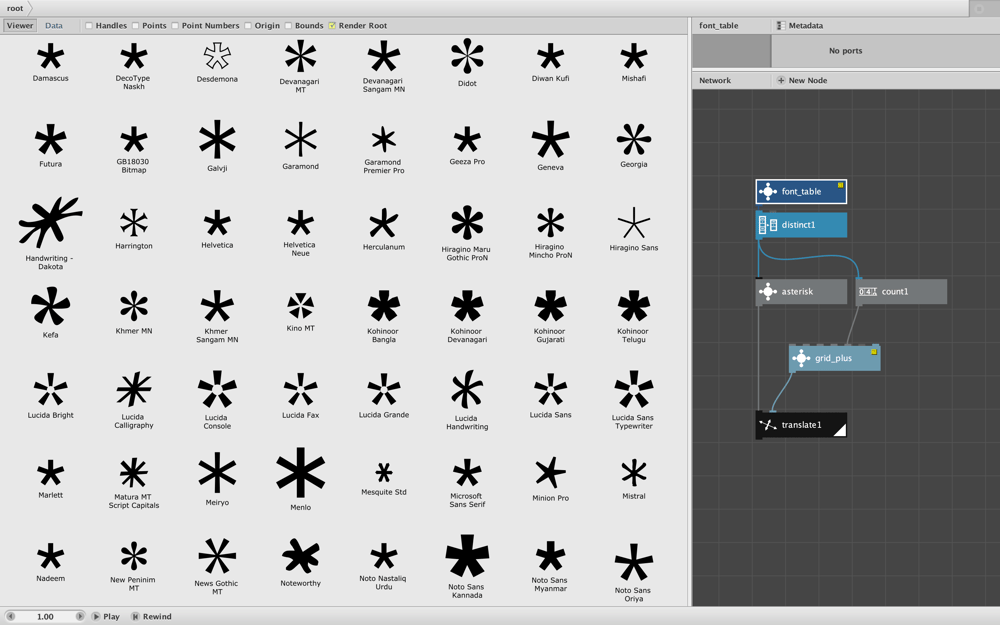Click the Noteworthy asterisk glyph
The width and height of the screenshot is (1000, 625).
[x=300, y=556]
